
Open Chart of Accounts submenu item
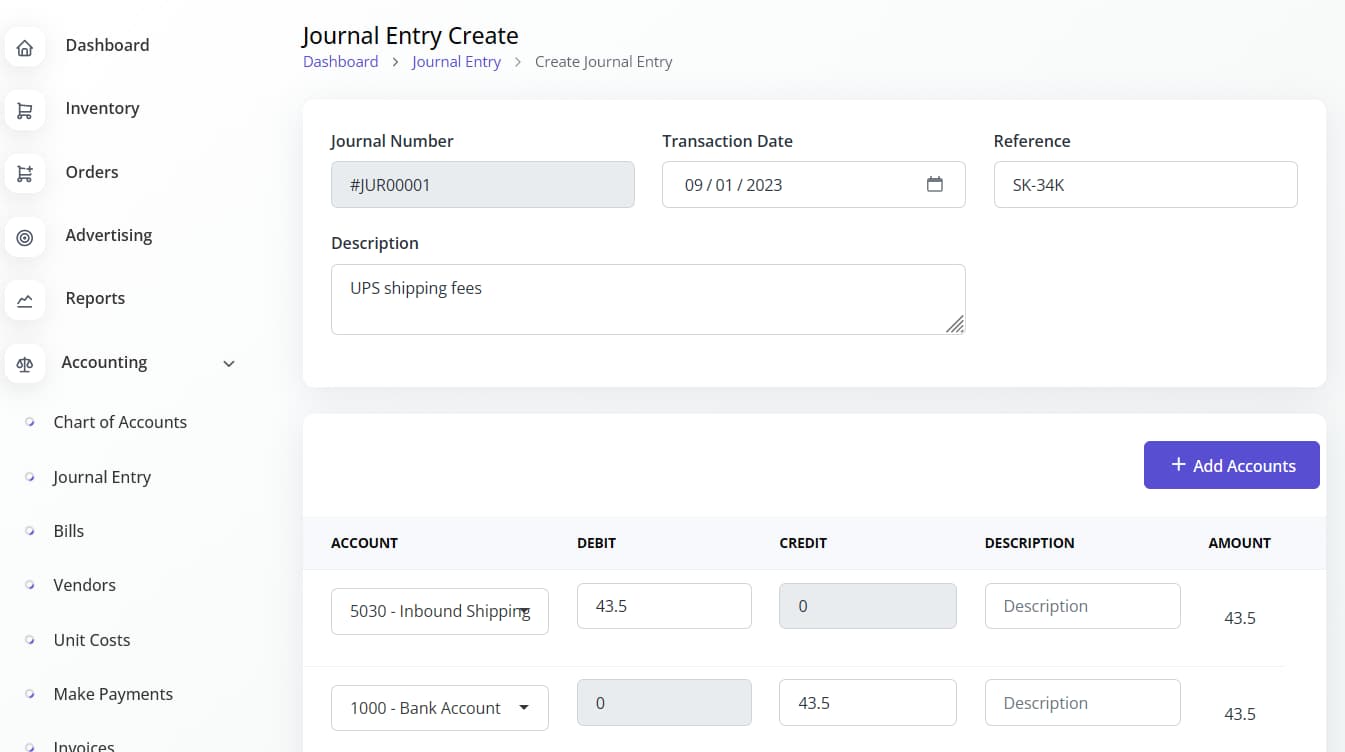click(120, 422)
